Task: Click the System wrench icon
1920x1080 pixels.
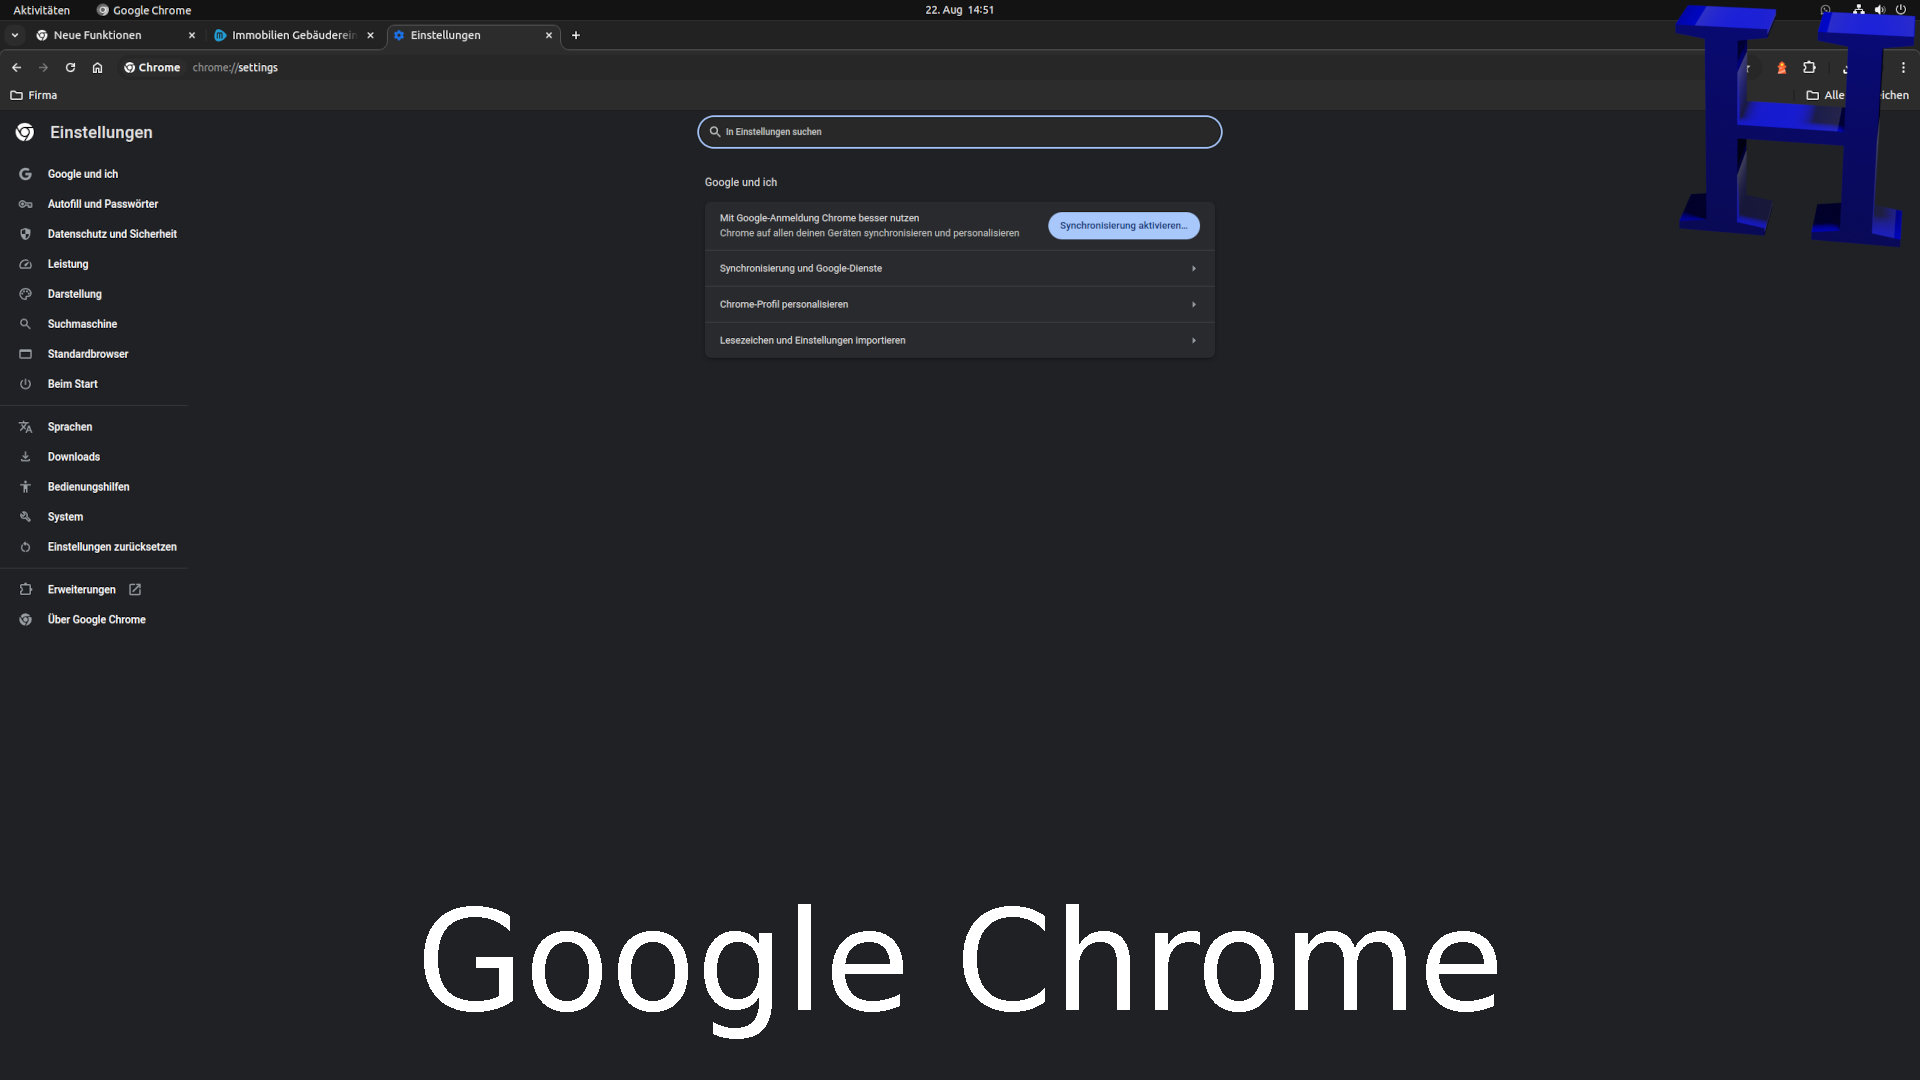Action: point(25,517)
